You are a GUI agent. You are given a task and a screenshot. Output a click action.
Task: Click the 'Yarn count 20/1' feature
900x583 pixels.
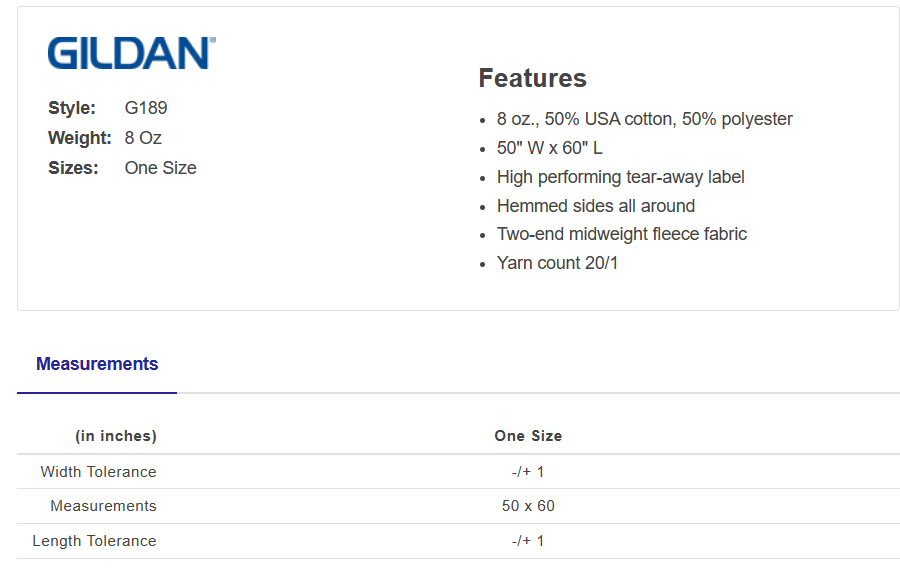pos(557,263)
